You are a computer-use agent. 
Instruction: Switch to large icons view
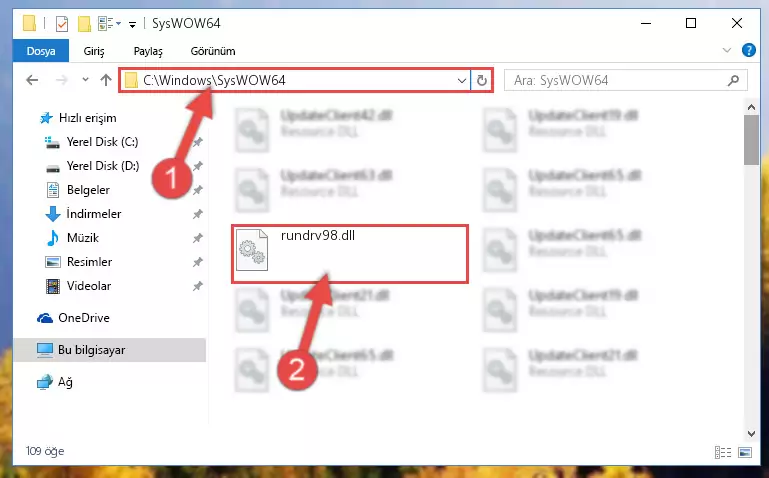coord(745,452)
